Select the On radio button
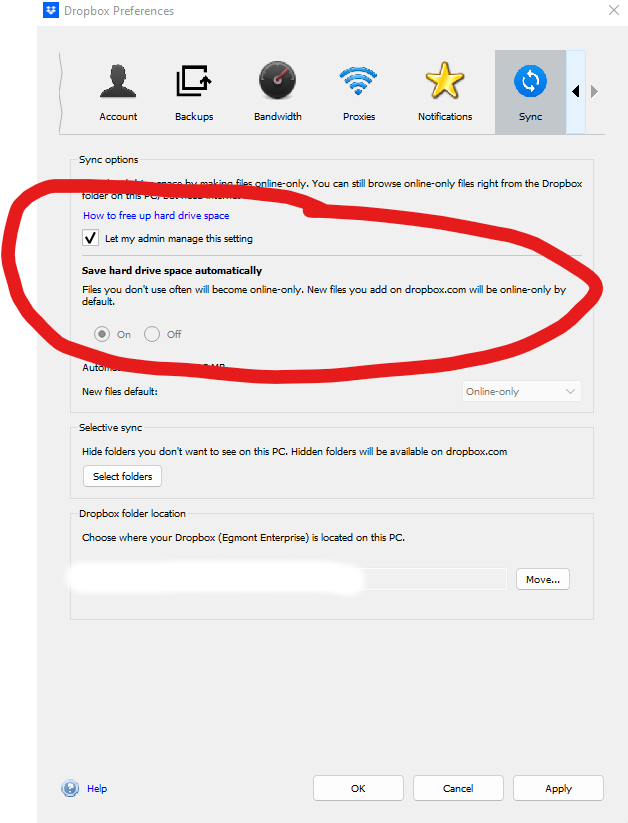This screenshot has width=628, height=823. point(101,334)
